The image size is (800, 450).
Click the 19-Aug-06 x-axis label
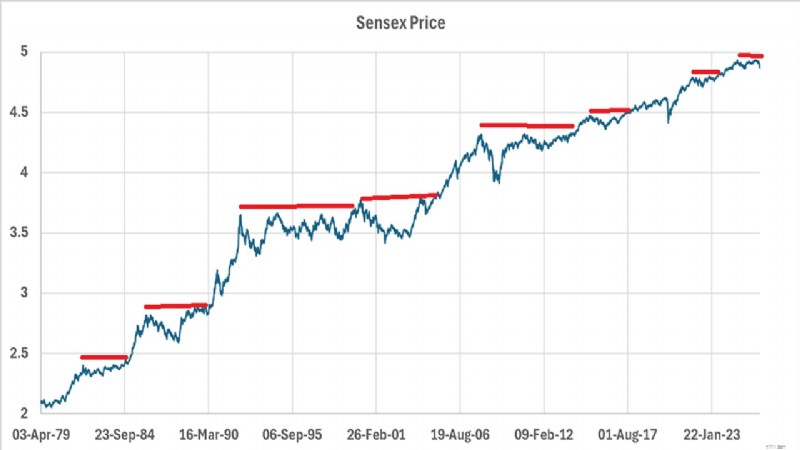[x=460, y=435]
